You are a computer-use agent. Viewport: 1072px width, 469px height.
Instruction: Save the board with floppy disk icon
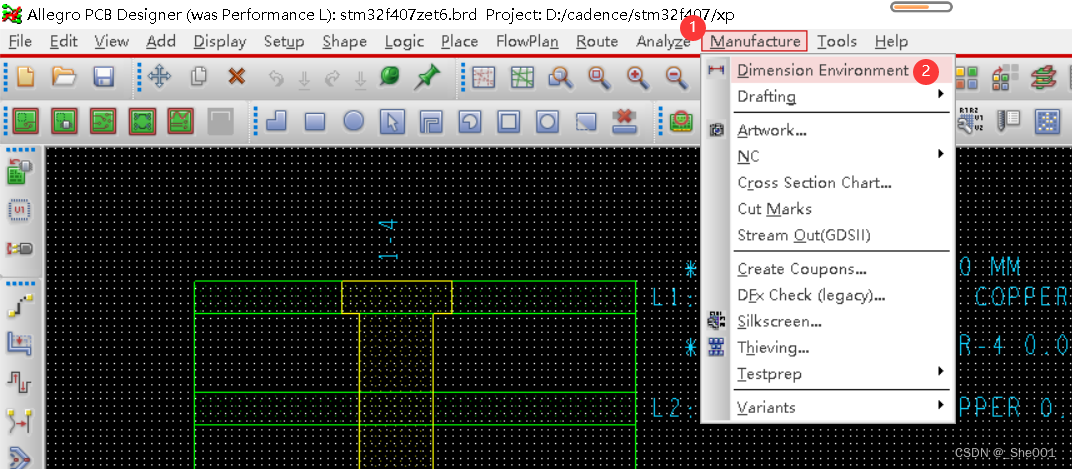tap(102, 76)
